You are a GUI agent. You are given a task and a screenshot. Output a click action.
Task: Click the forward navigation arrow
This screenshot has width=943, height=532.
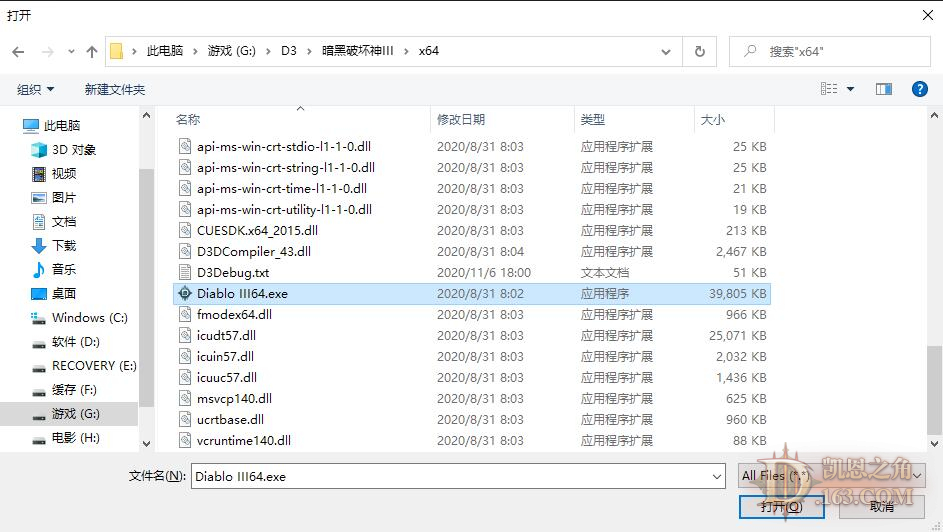(48, 52)
